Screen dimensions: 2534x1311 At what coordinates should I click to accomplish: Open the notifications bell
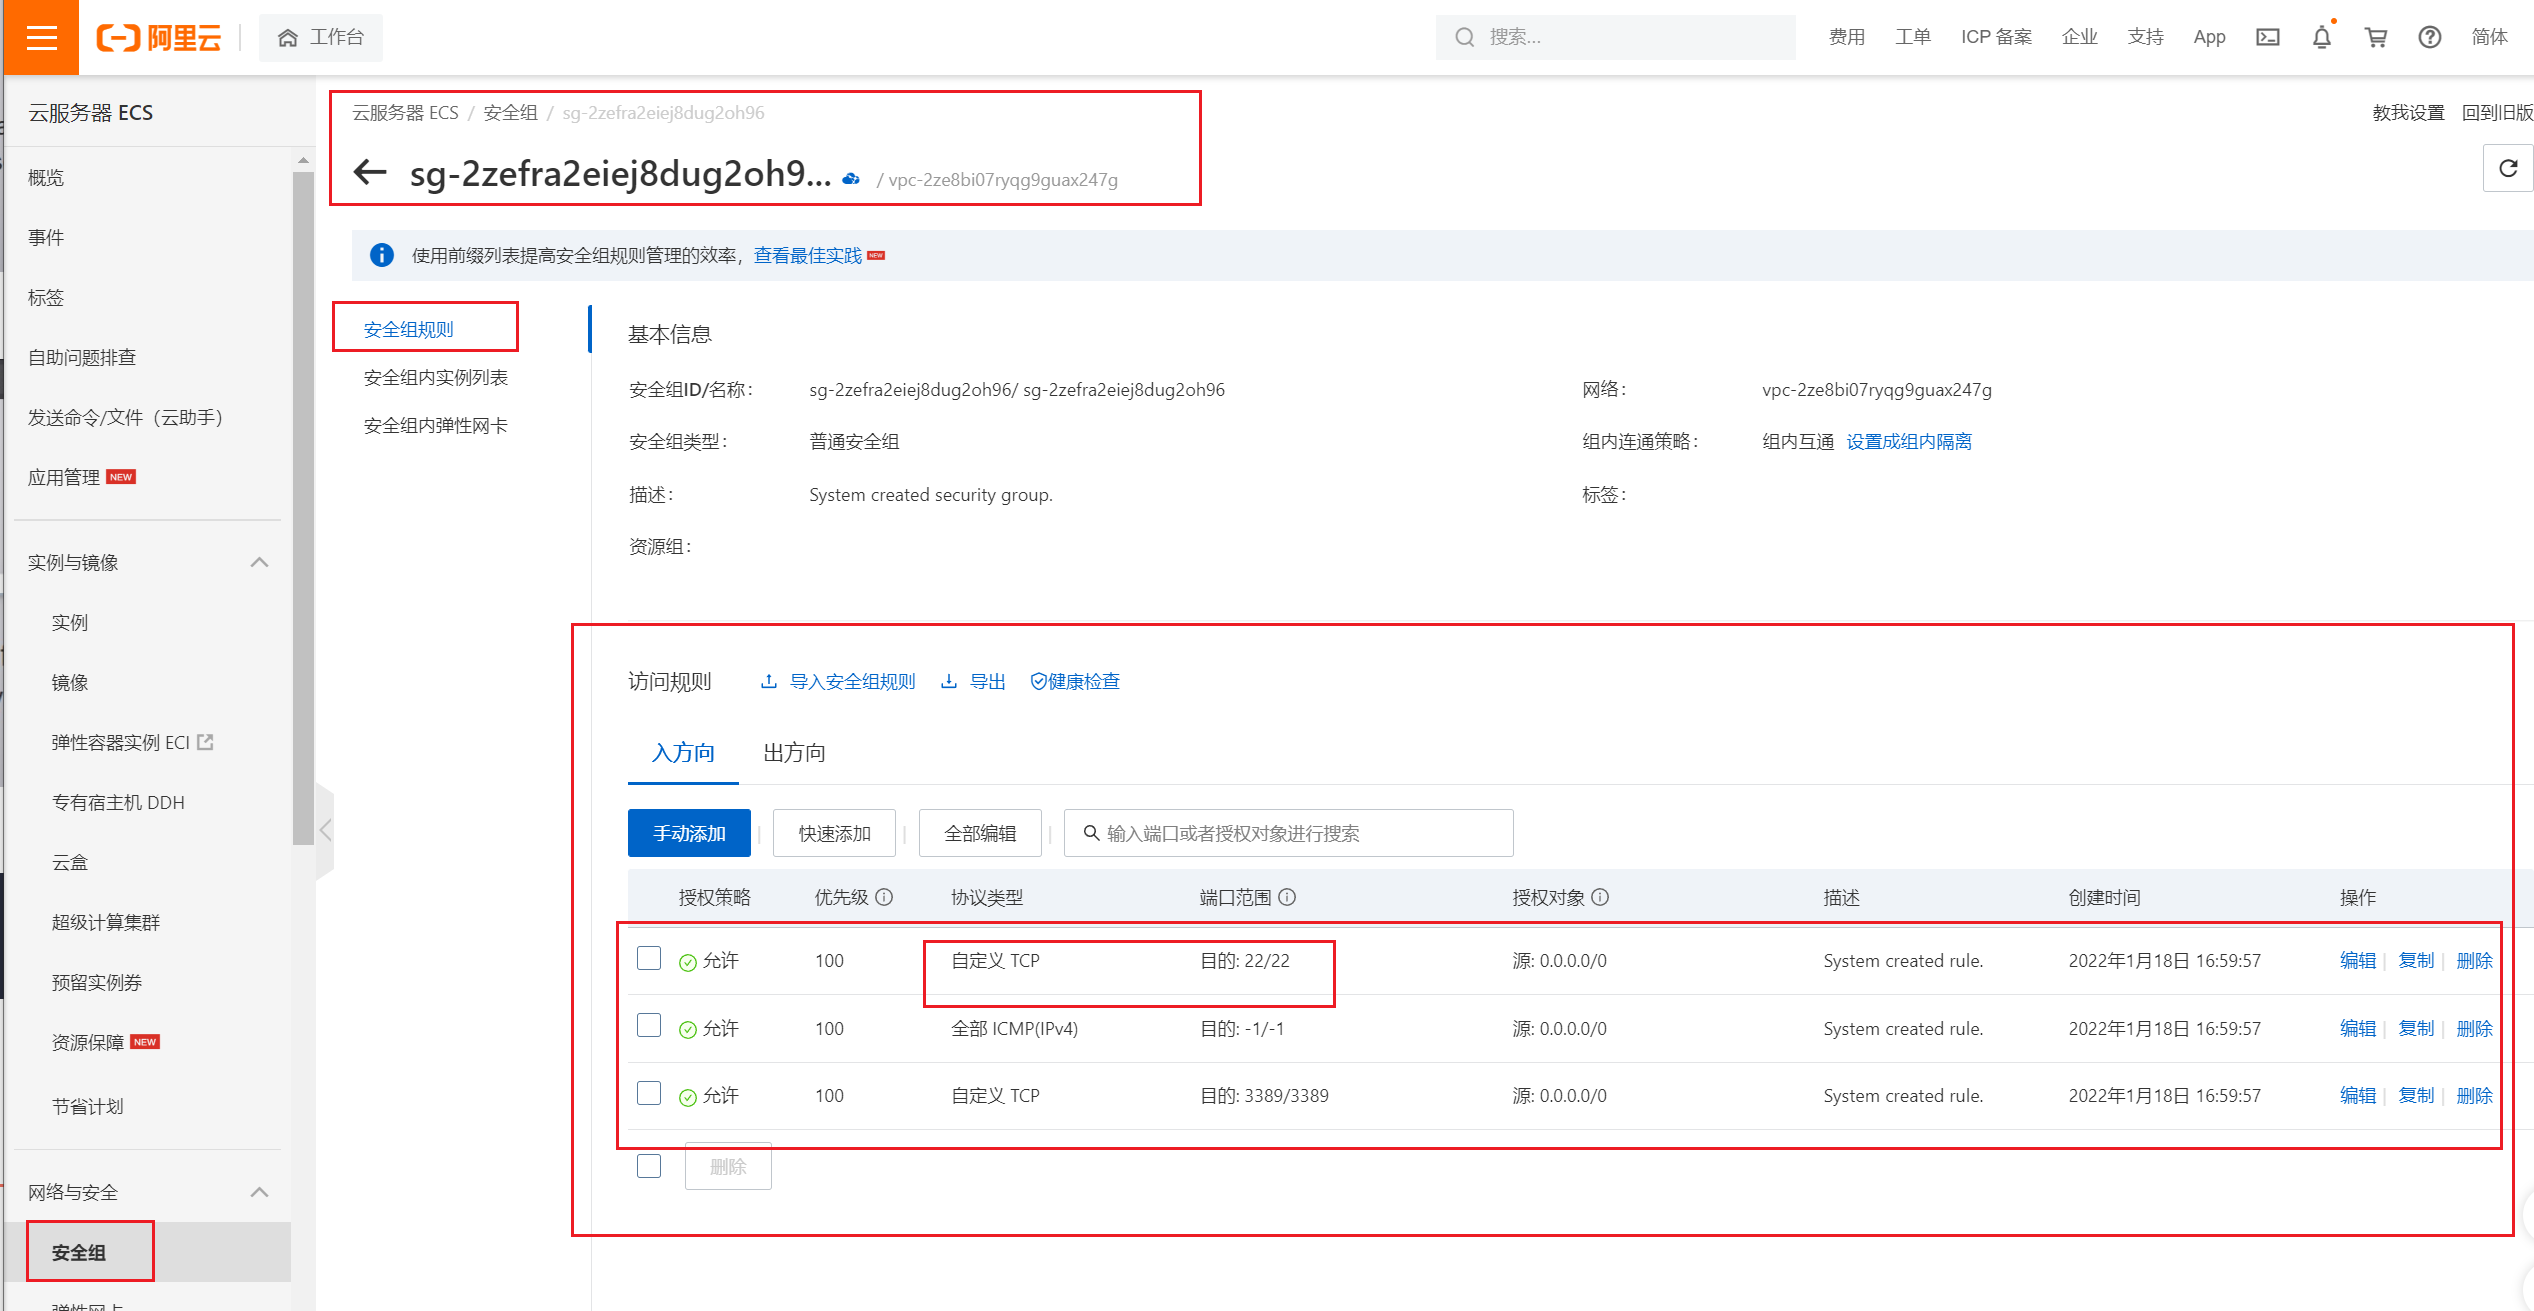[2321, 37]
